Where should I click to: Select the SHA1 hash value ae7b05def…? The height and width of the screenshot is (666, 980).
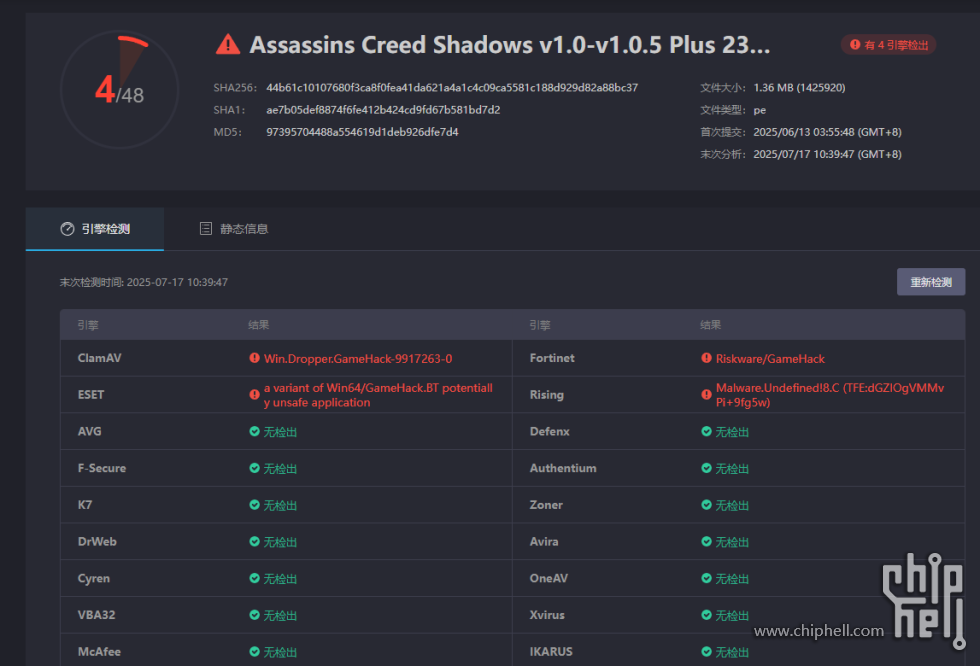pyautogui.click(x=383, y=110)
